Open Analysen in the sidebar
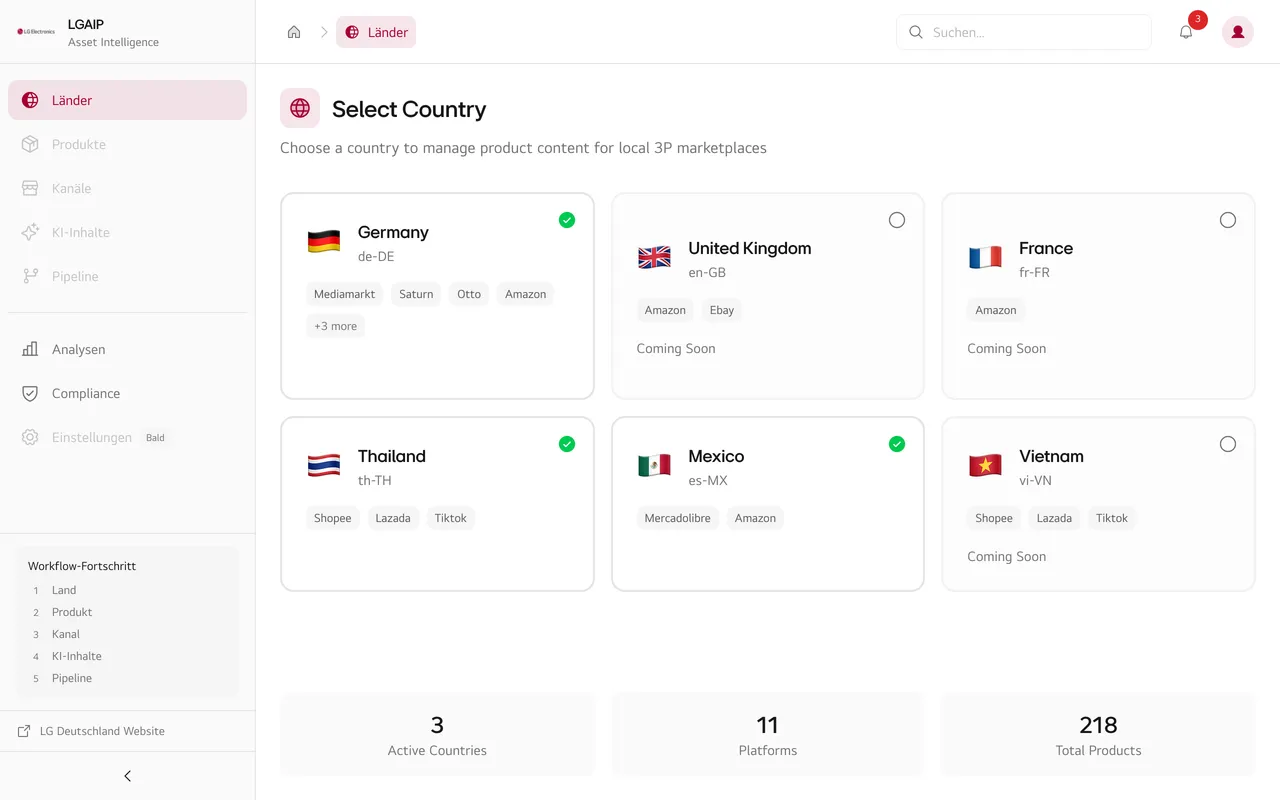The width and height of the screenshot is (1280, 800). (x=127, y=349)
